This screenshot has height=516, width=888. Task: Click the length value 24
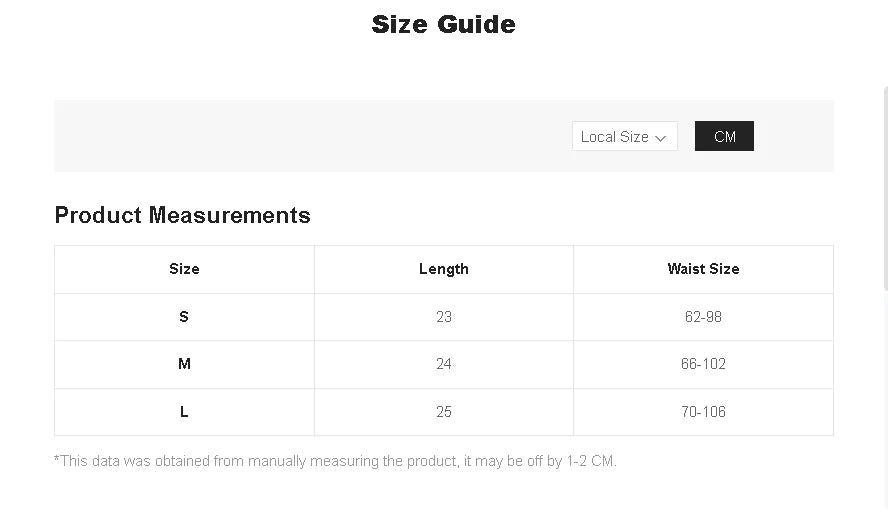(444, 364)
